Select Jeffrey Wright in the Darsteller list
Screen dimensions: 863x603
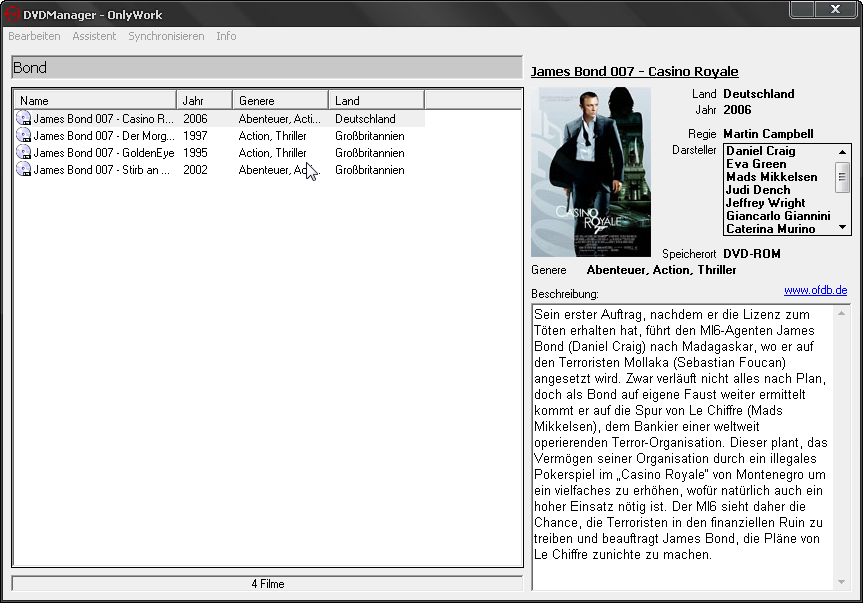[x=766, y=203]
